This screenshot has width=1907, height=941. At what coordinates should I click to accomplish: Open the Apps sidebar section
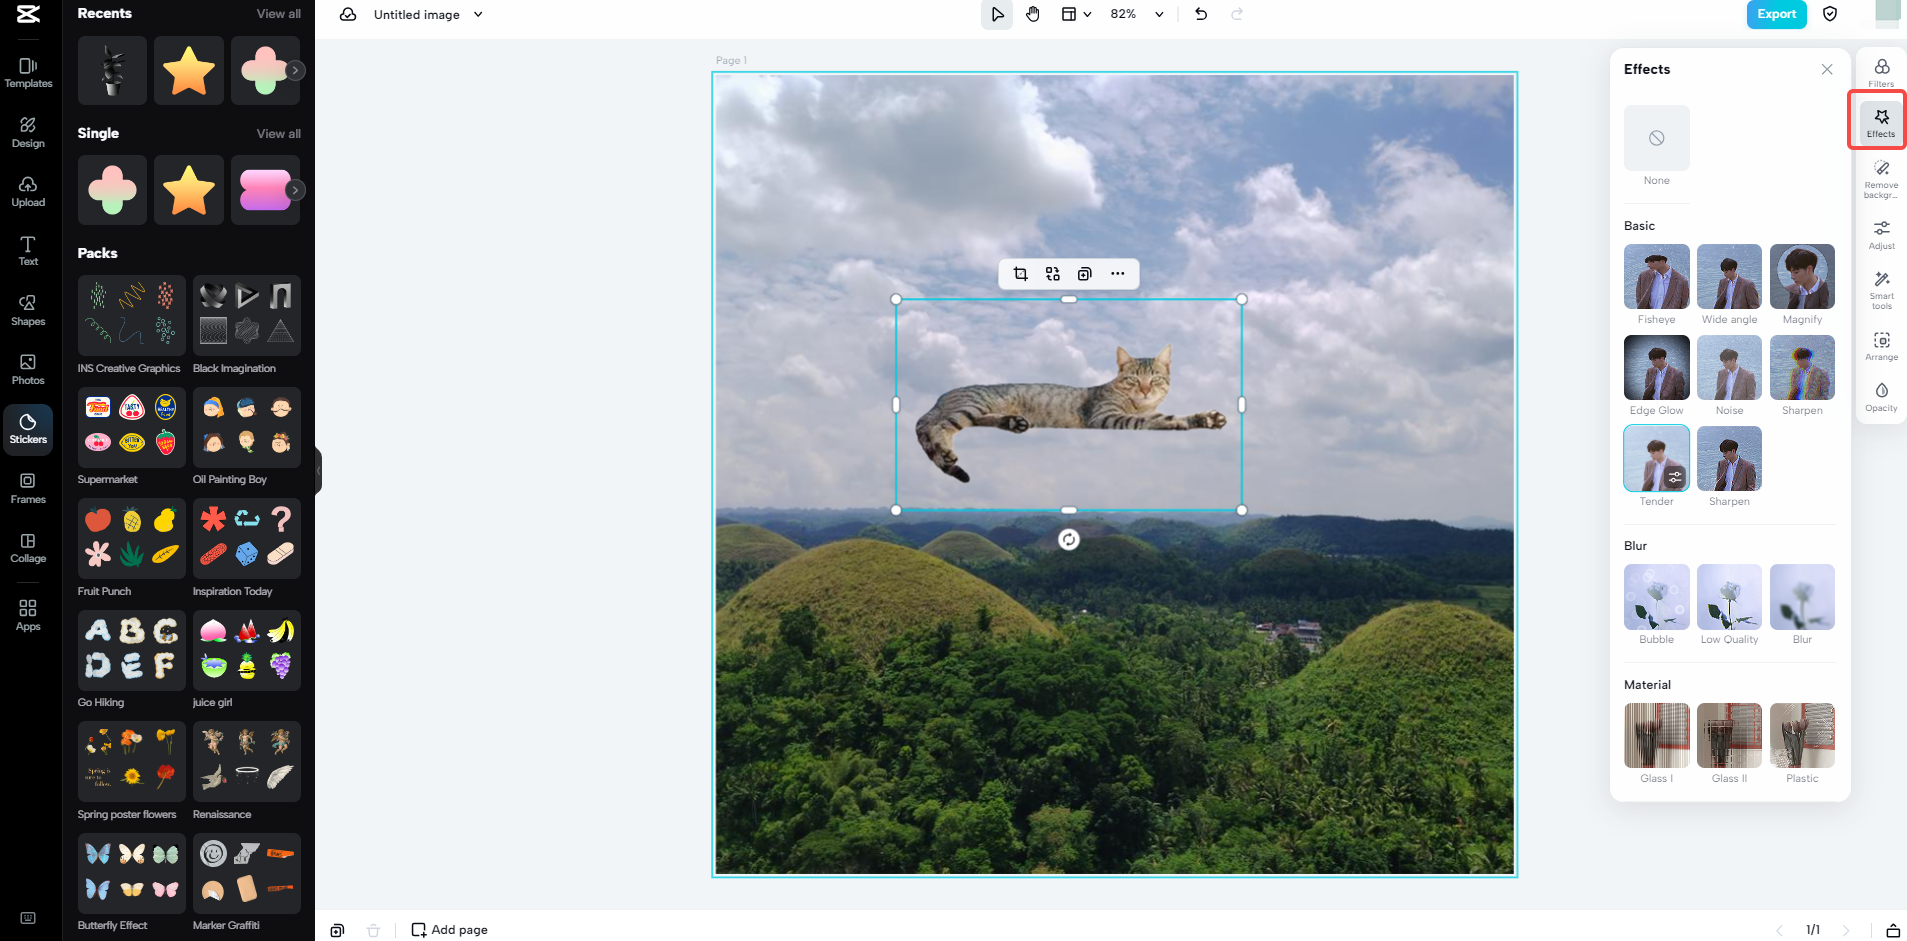pos(28,615)
